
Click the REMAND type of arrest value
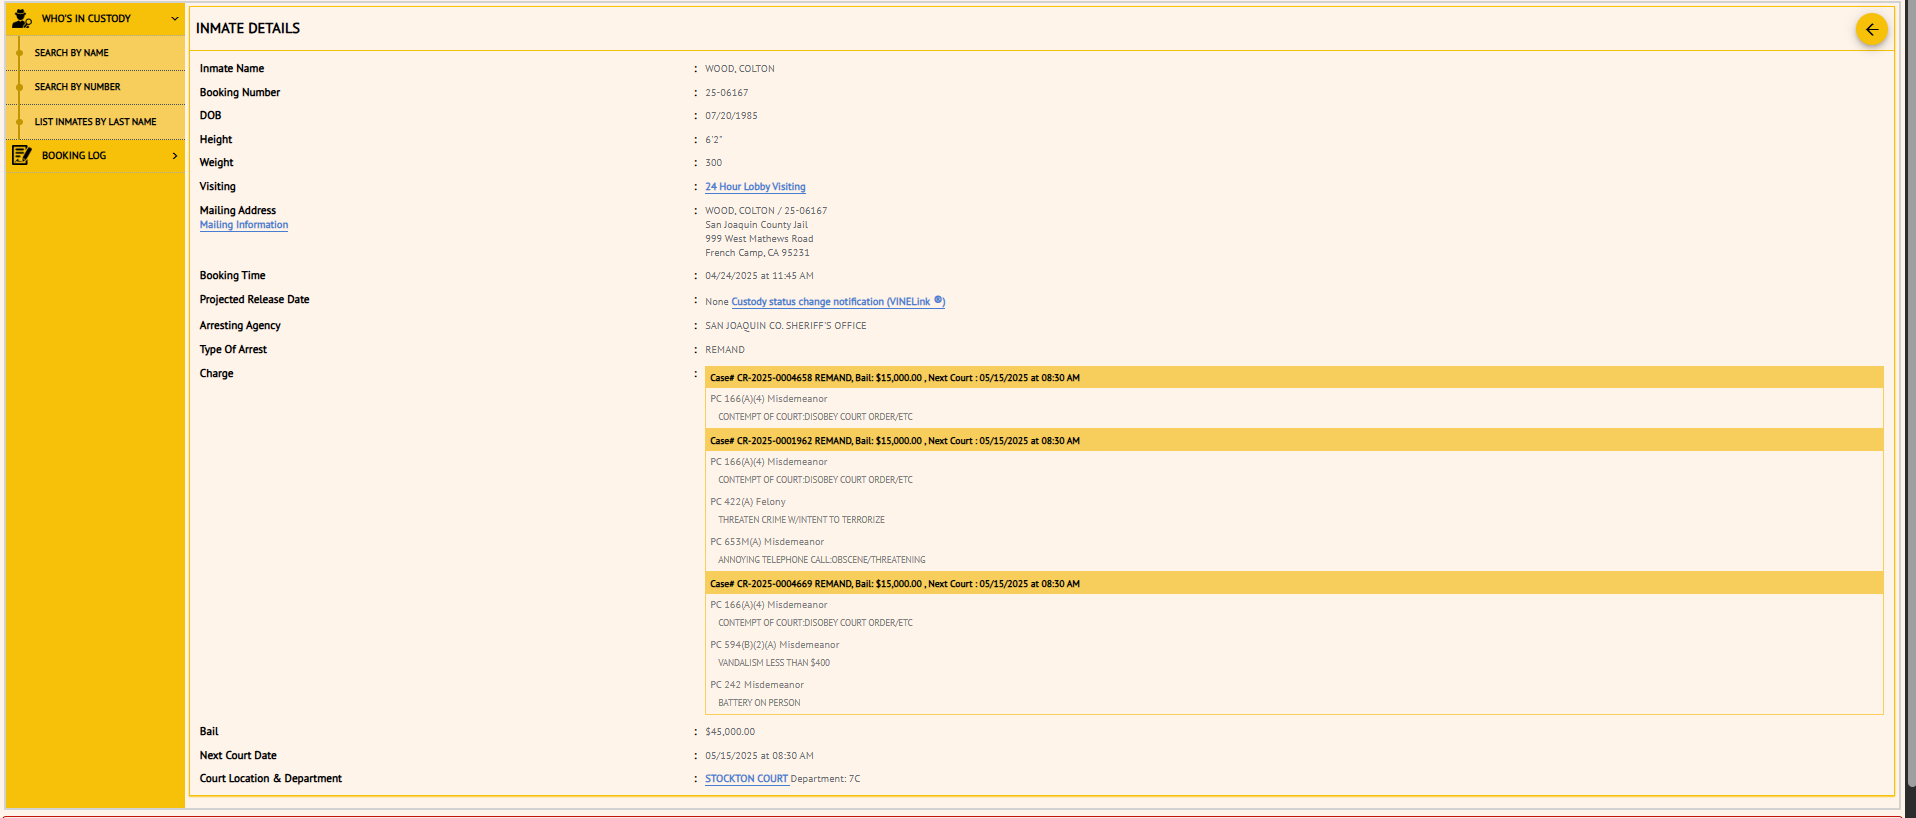725,350
